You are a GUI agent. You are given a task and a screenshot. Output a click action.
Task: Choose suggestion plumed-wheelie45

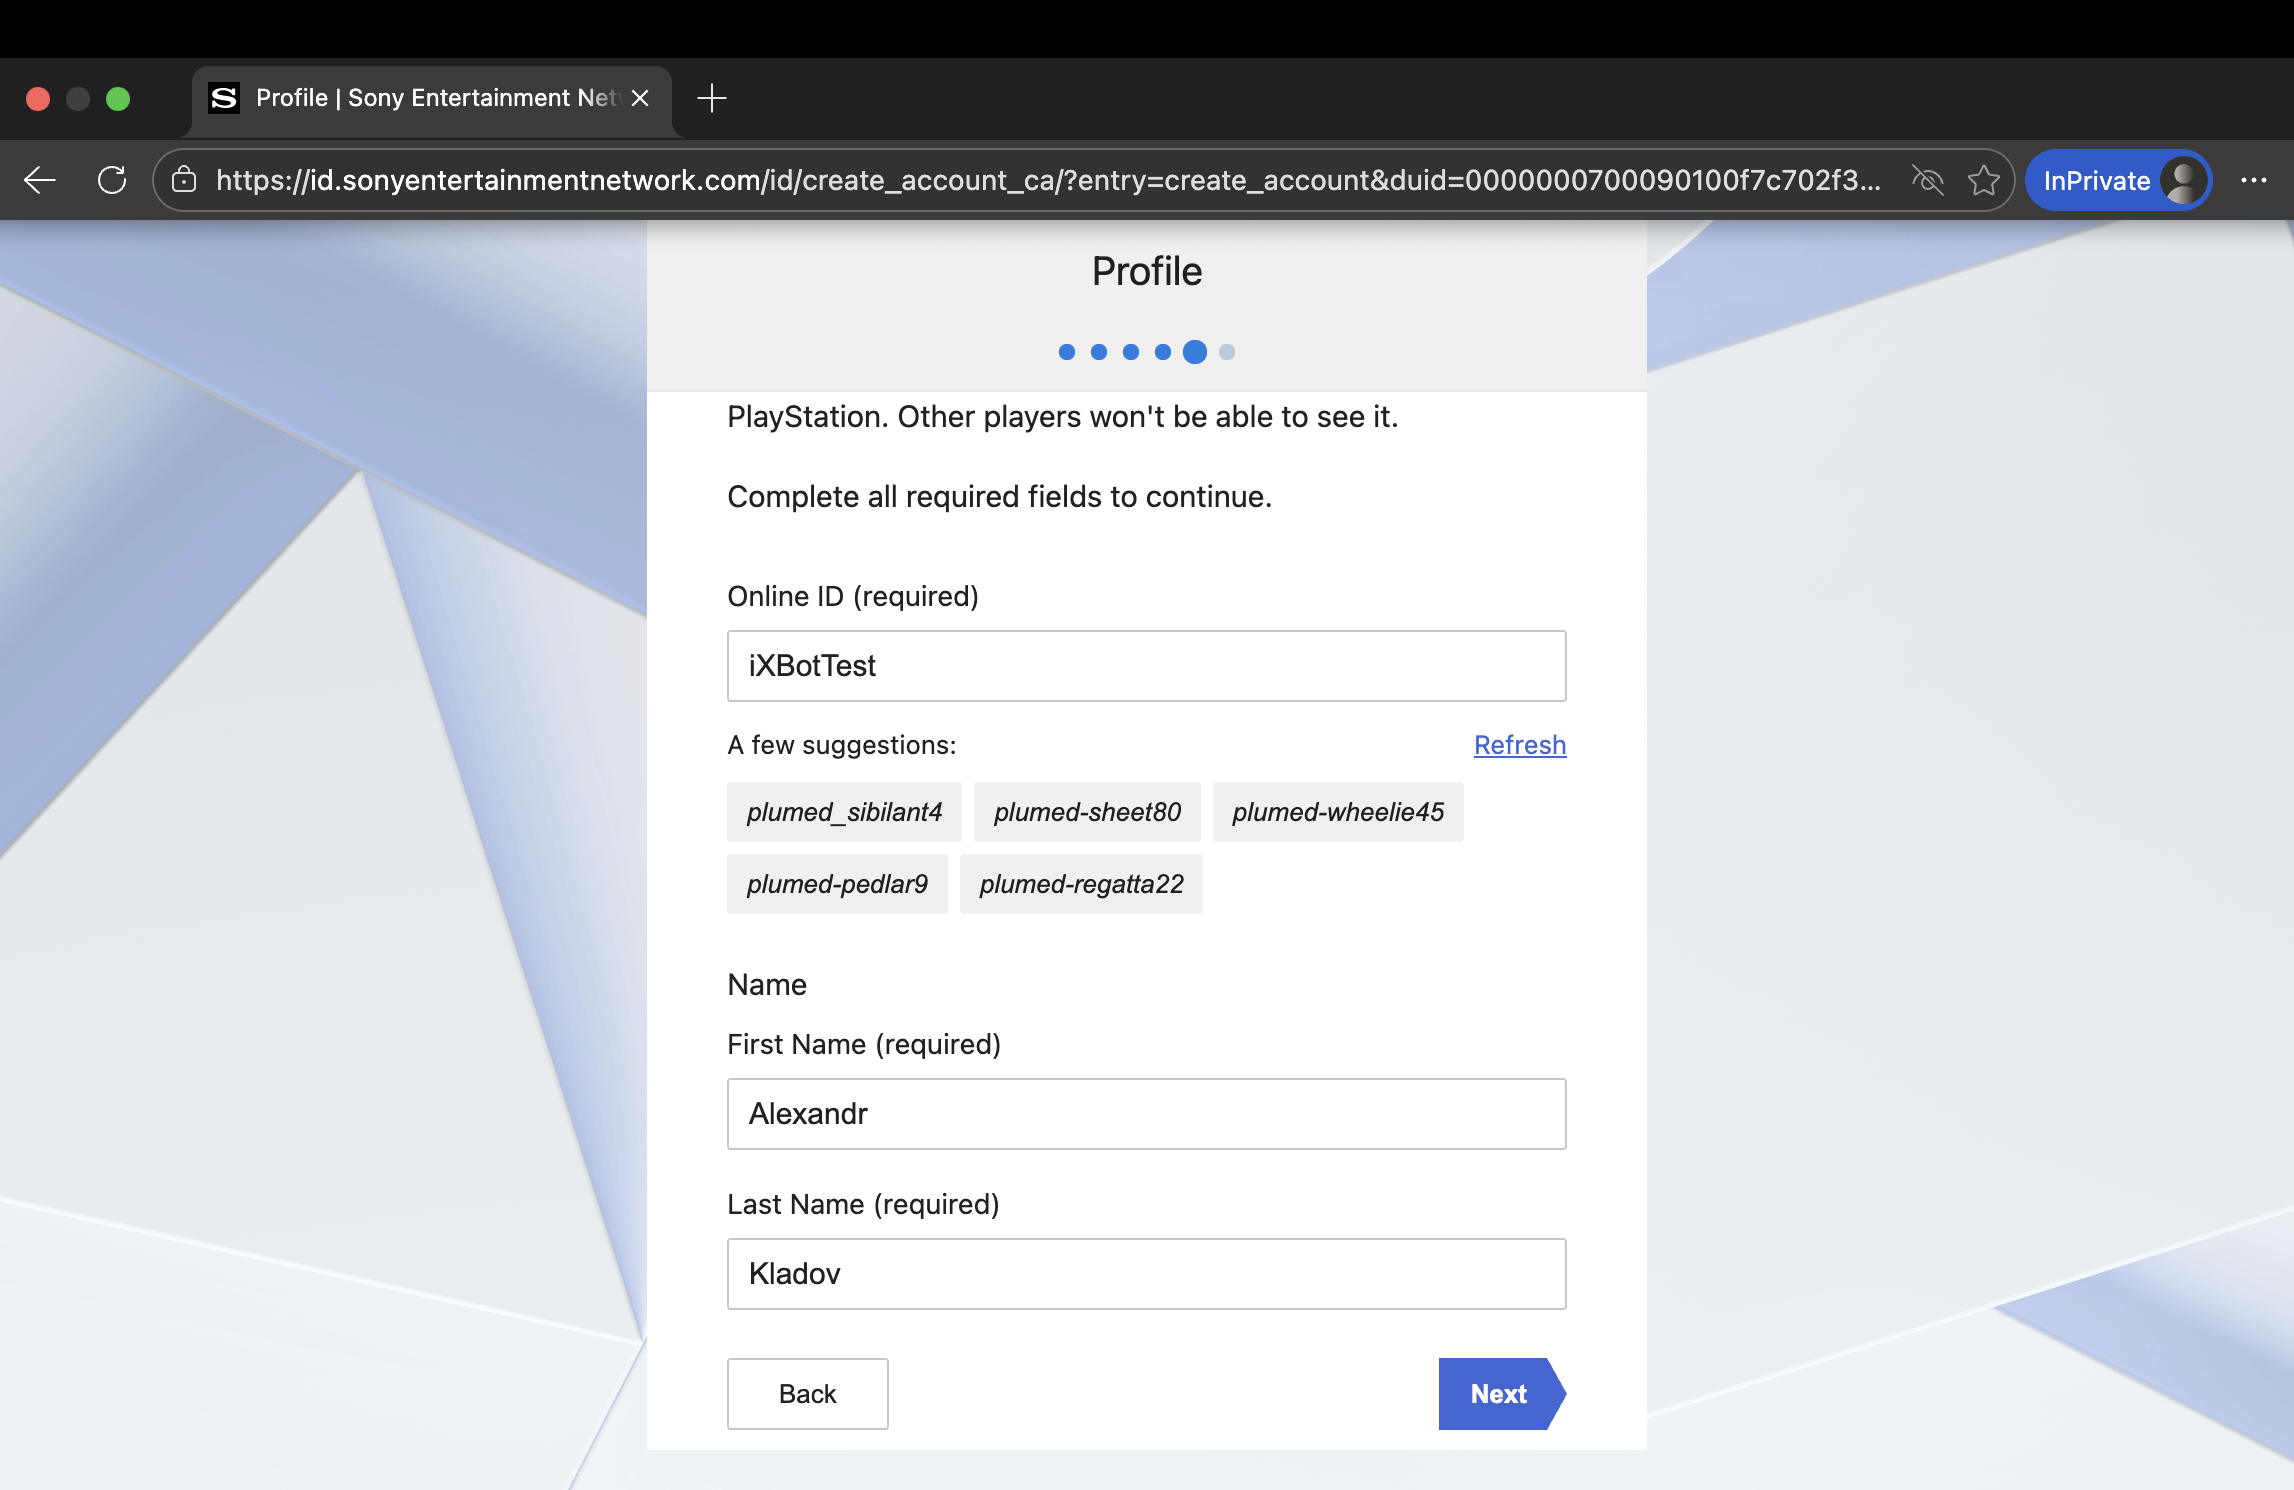tap(1337, 812)
